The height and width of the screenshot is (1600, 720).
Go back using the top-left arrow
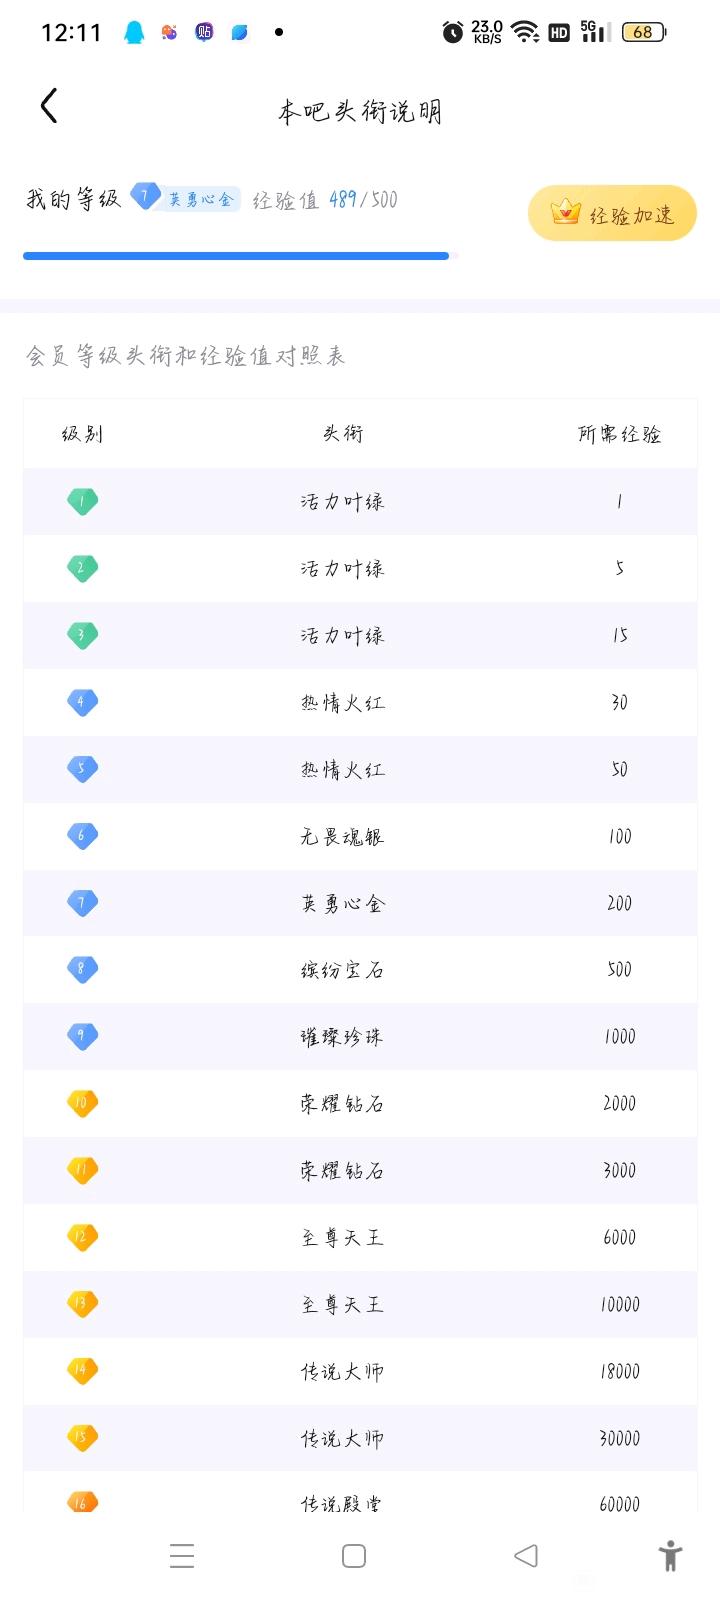(x=49, y=106)
